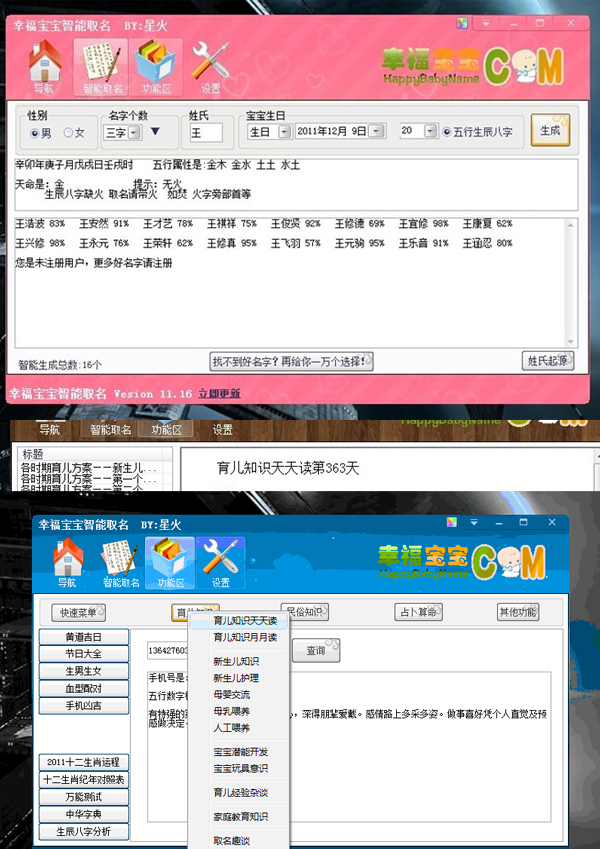Open title bar dropdown menu in blue window
The height and width of the screenshot is (849, 600).
(x=474, y=523)
